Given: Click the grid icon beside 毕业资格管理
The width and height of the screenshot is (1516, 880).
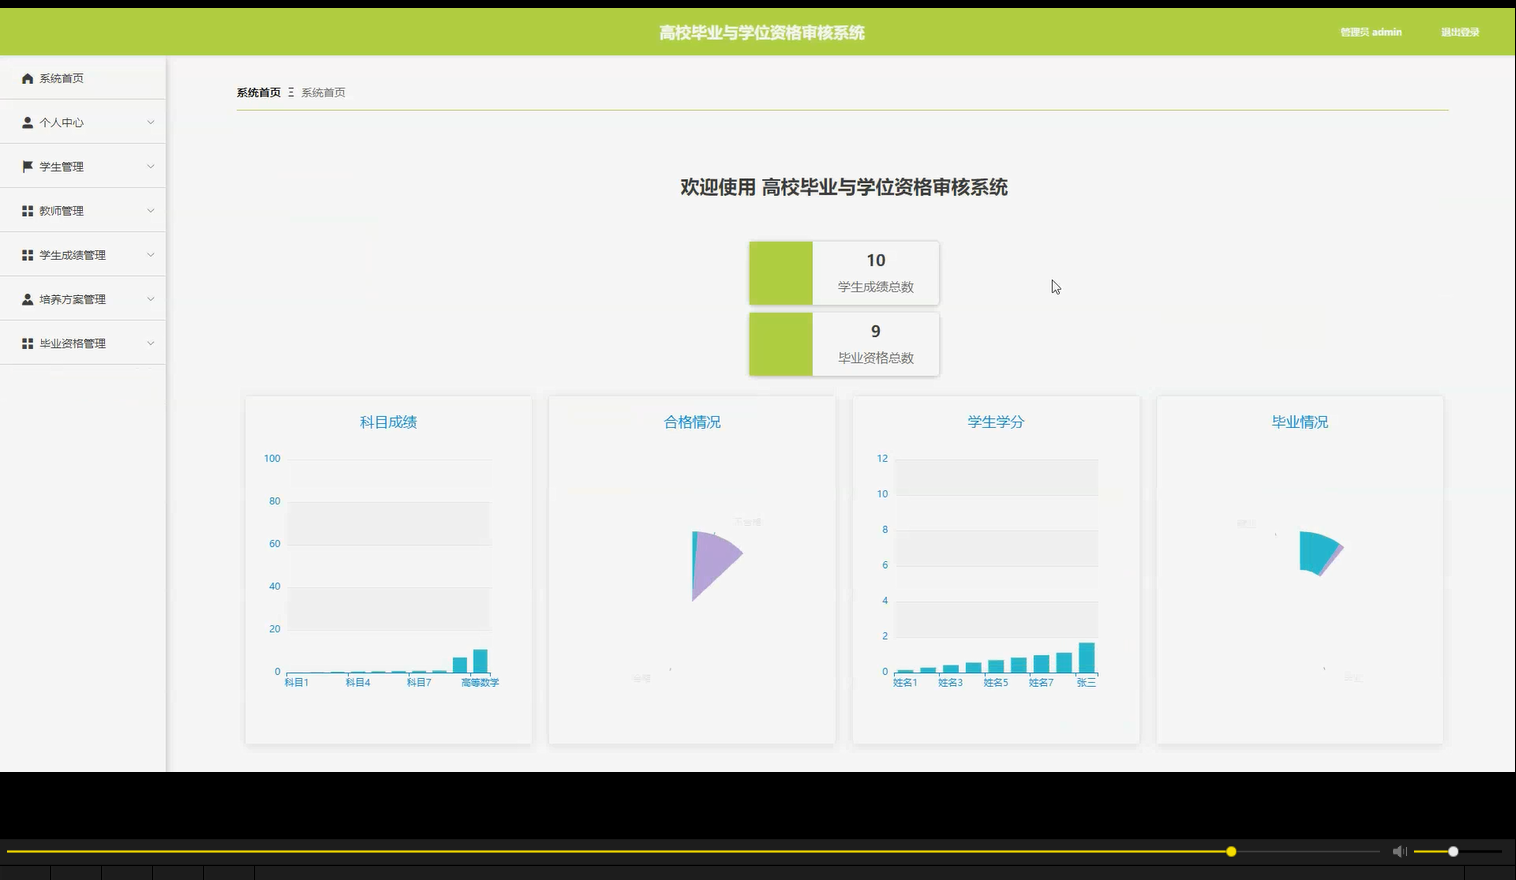Looking at the screenshot, I should click(x=28, y=343).
